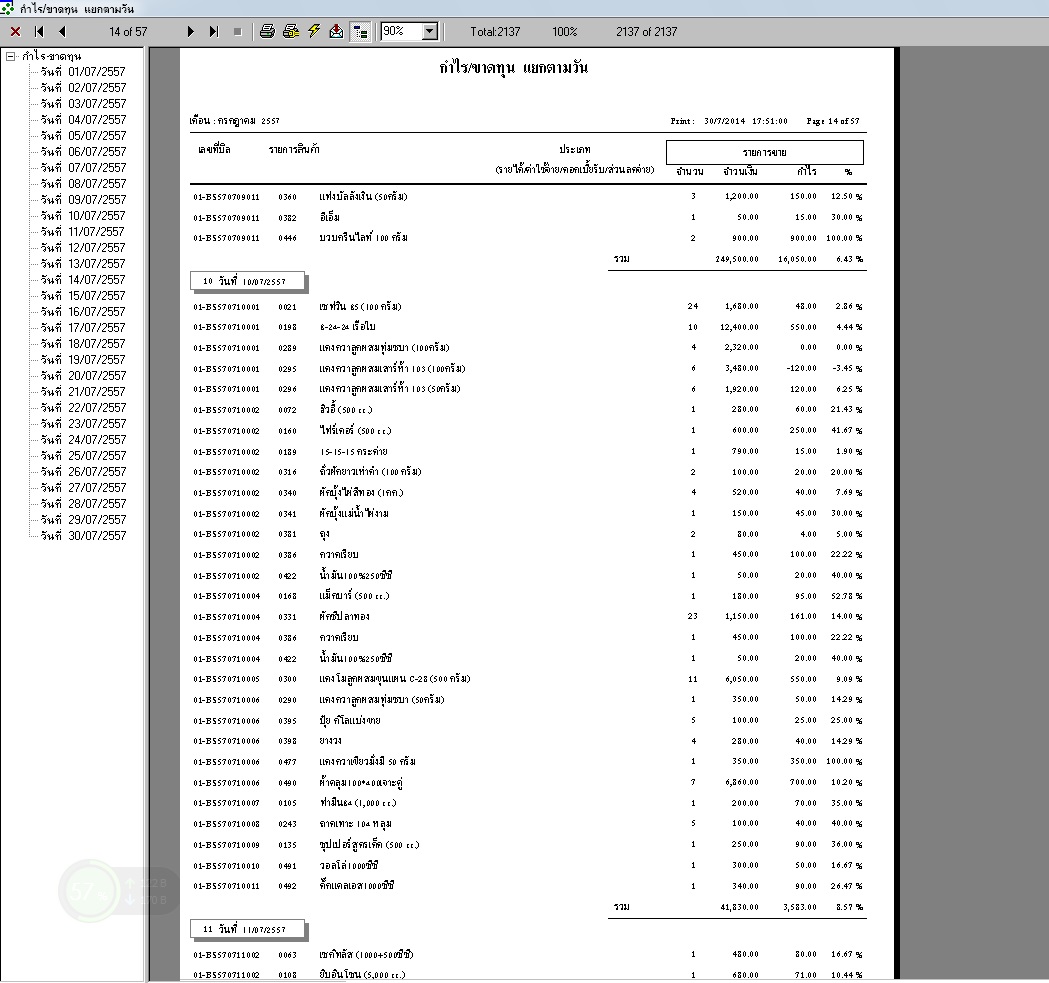Click the รายการขาย column header box

pos(765,153)
